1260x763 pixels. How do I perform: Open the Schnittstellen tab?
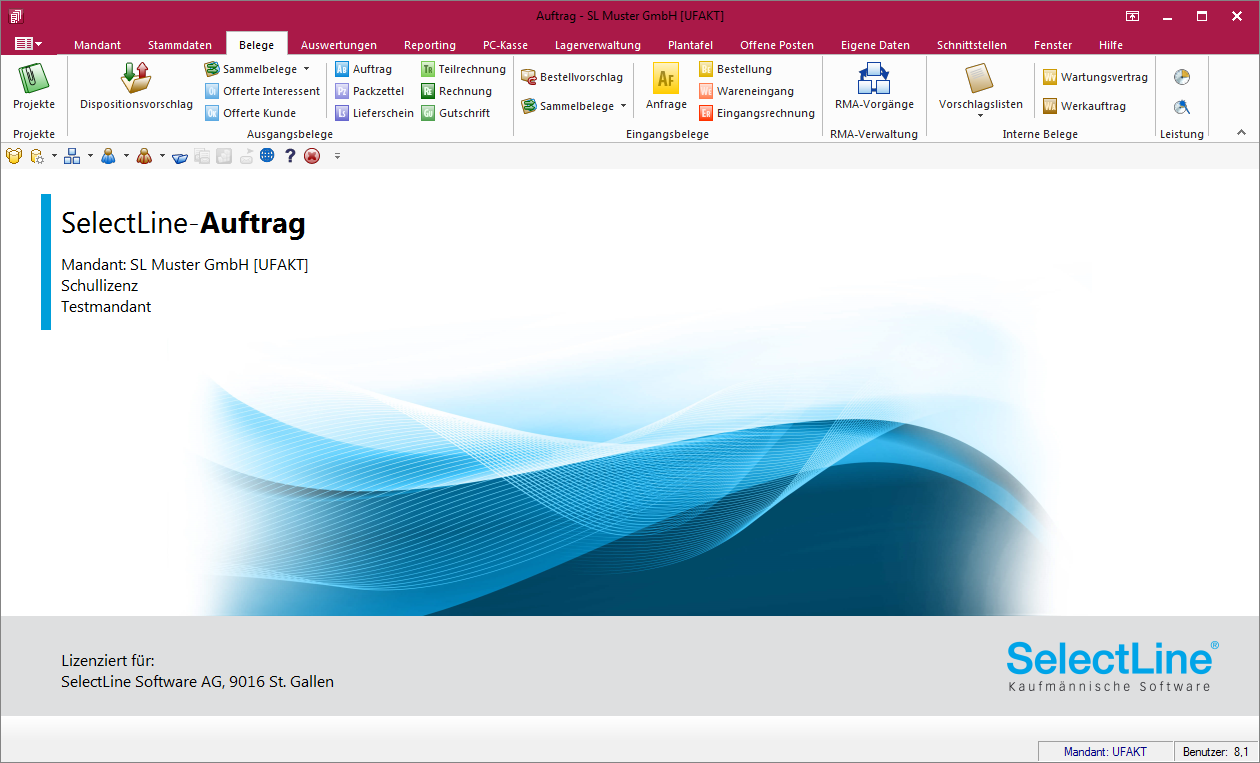(972, 45)
